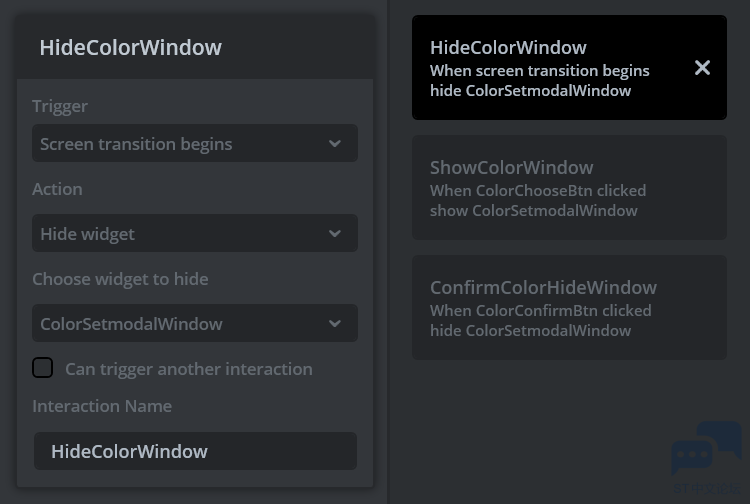Screen dimensions: 750x504
Task: Click the "When ColorChooseBtn clicked" description text
Action: (538, 190)
